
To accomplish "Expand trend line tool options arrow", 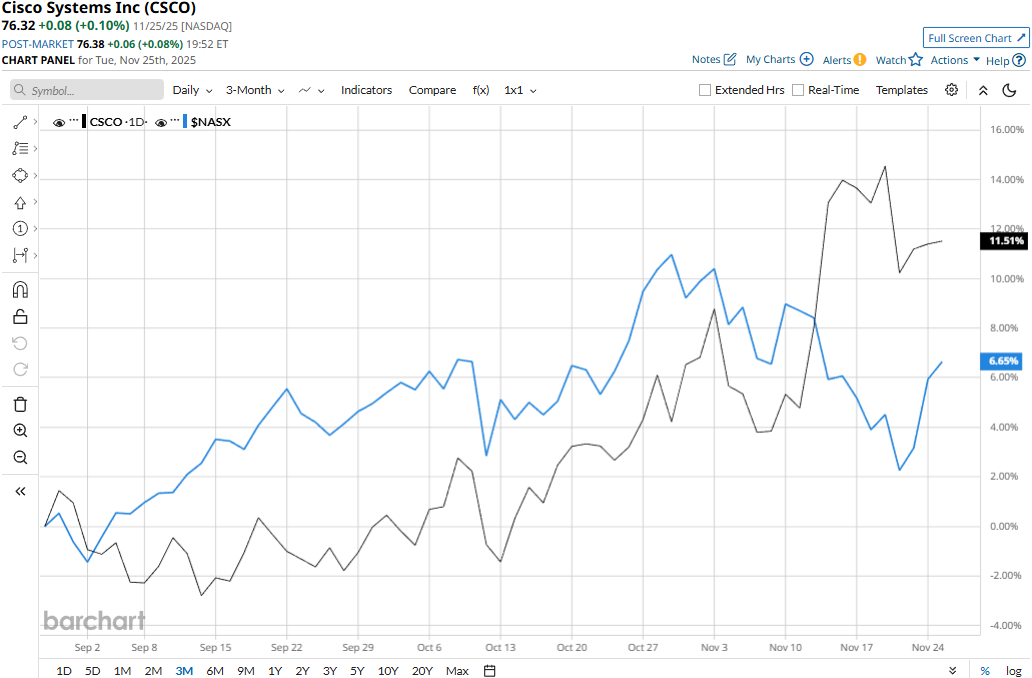I will click(x=35, y=122).
